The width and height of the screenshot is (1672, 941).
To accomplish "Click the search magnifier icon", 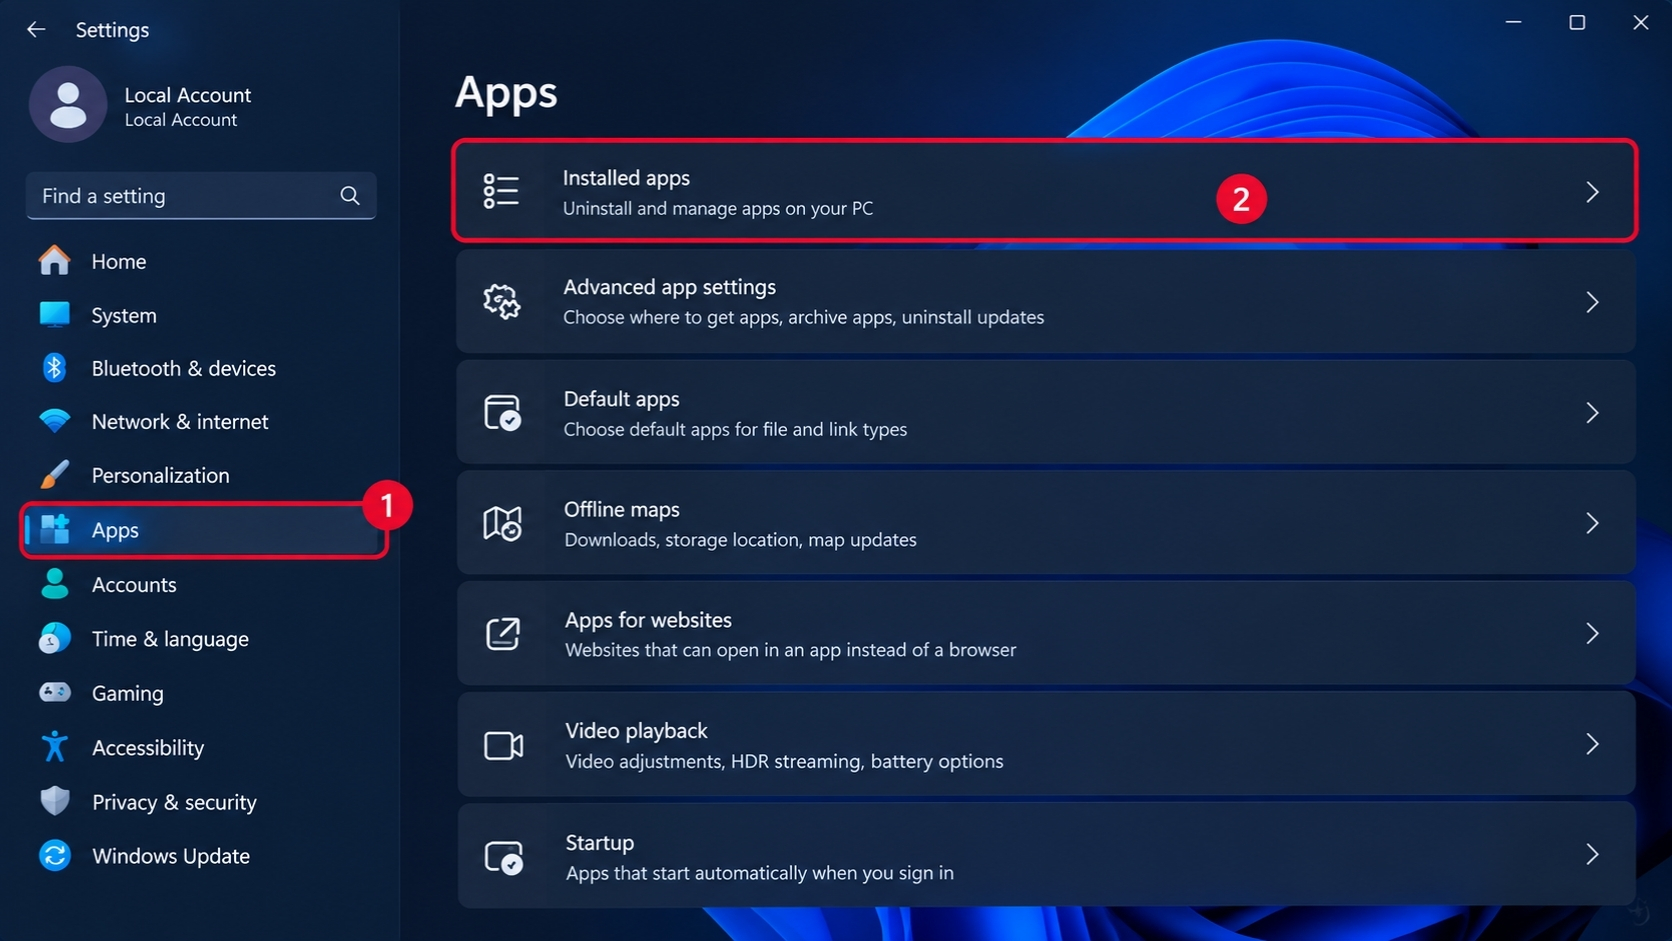I will [x=350, y=195].
